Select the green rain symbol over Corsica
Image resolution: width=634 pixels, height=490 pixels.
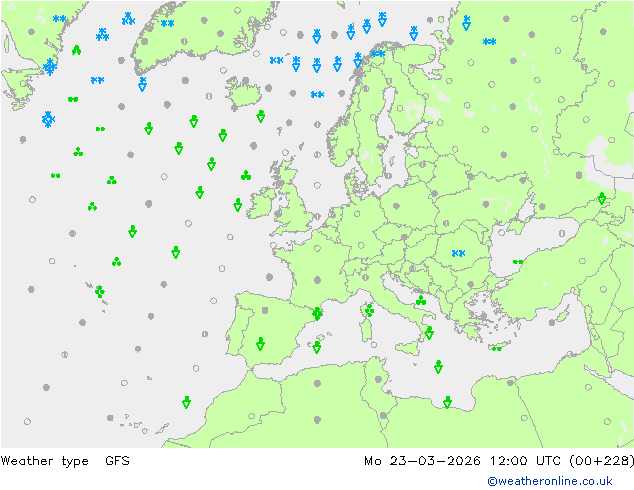369,310
